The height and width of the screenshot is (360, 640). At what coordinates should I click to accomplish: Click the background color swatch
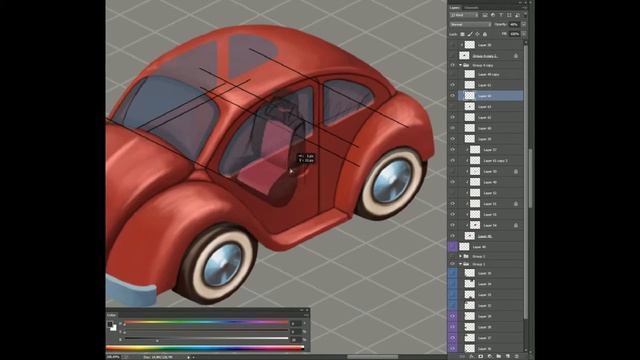[x=114, y=328]
